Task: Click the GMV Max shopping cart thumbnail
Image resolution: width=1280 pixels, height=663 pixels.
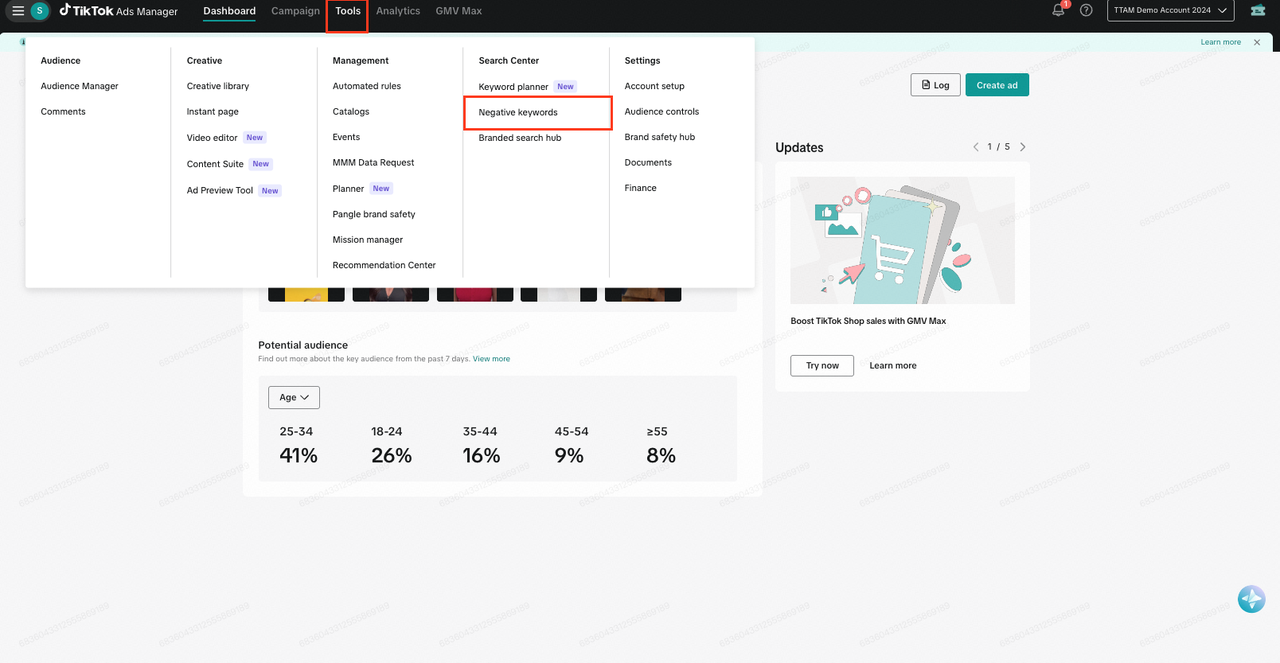Action: 902,240
